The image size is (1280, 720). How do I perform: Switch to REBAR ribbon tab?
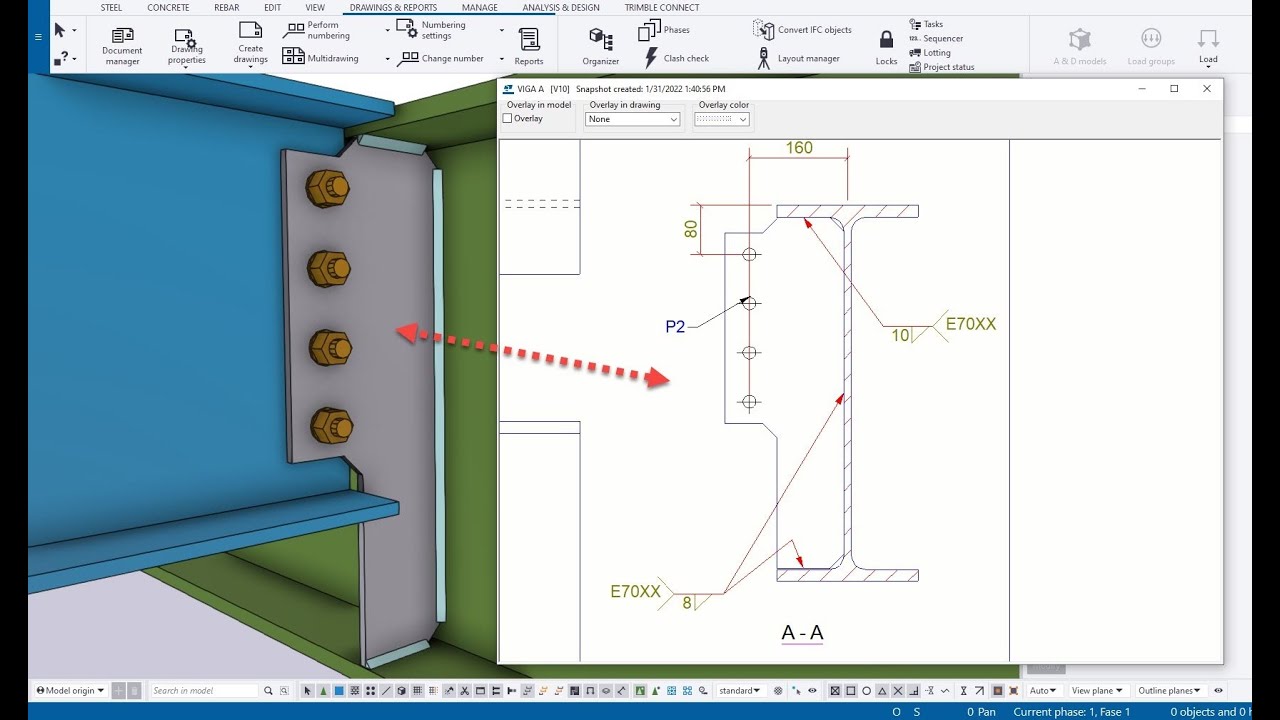tap(227, 7)
